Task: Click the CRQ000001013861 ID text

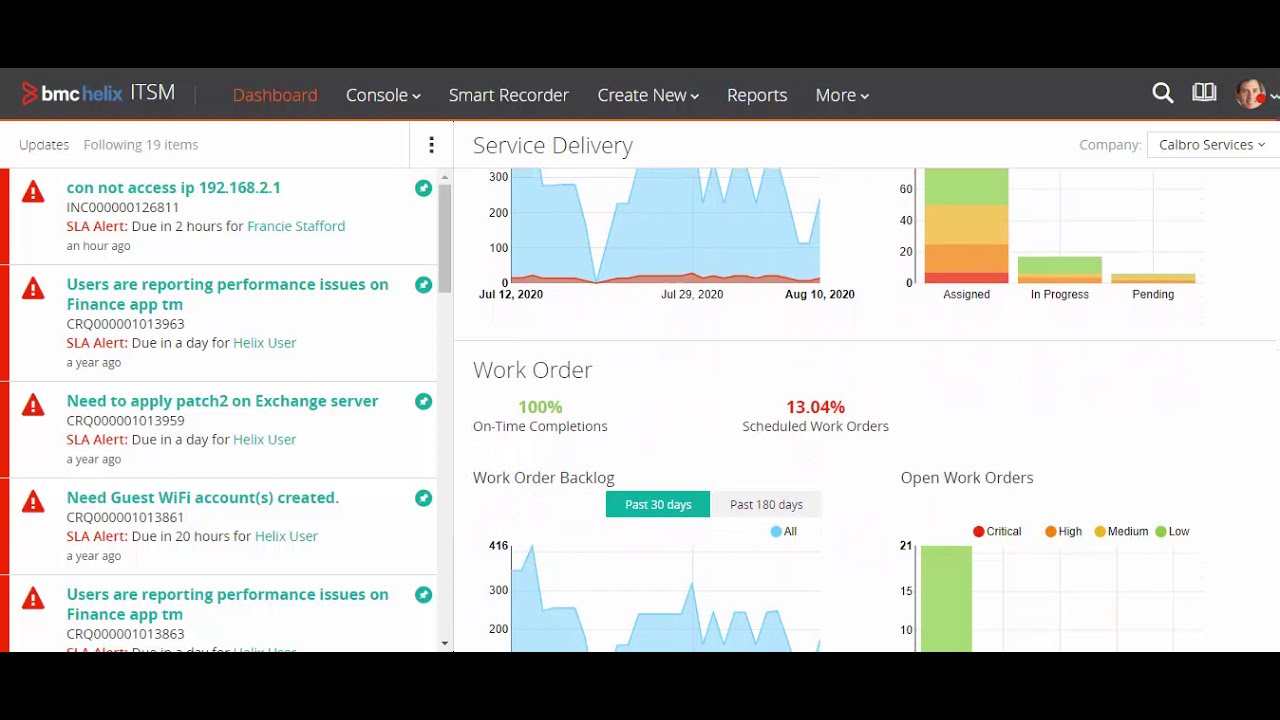Action: [x=125, y=518]
